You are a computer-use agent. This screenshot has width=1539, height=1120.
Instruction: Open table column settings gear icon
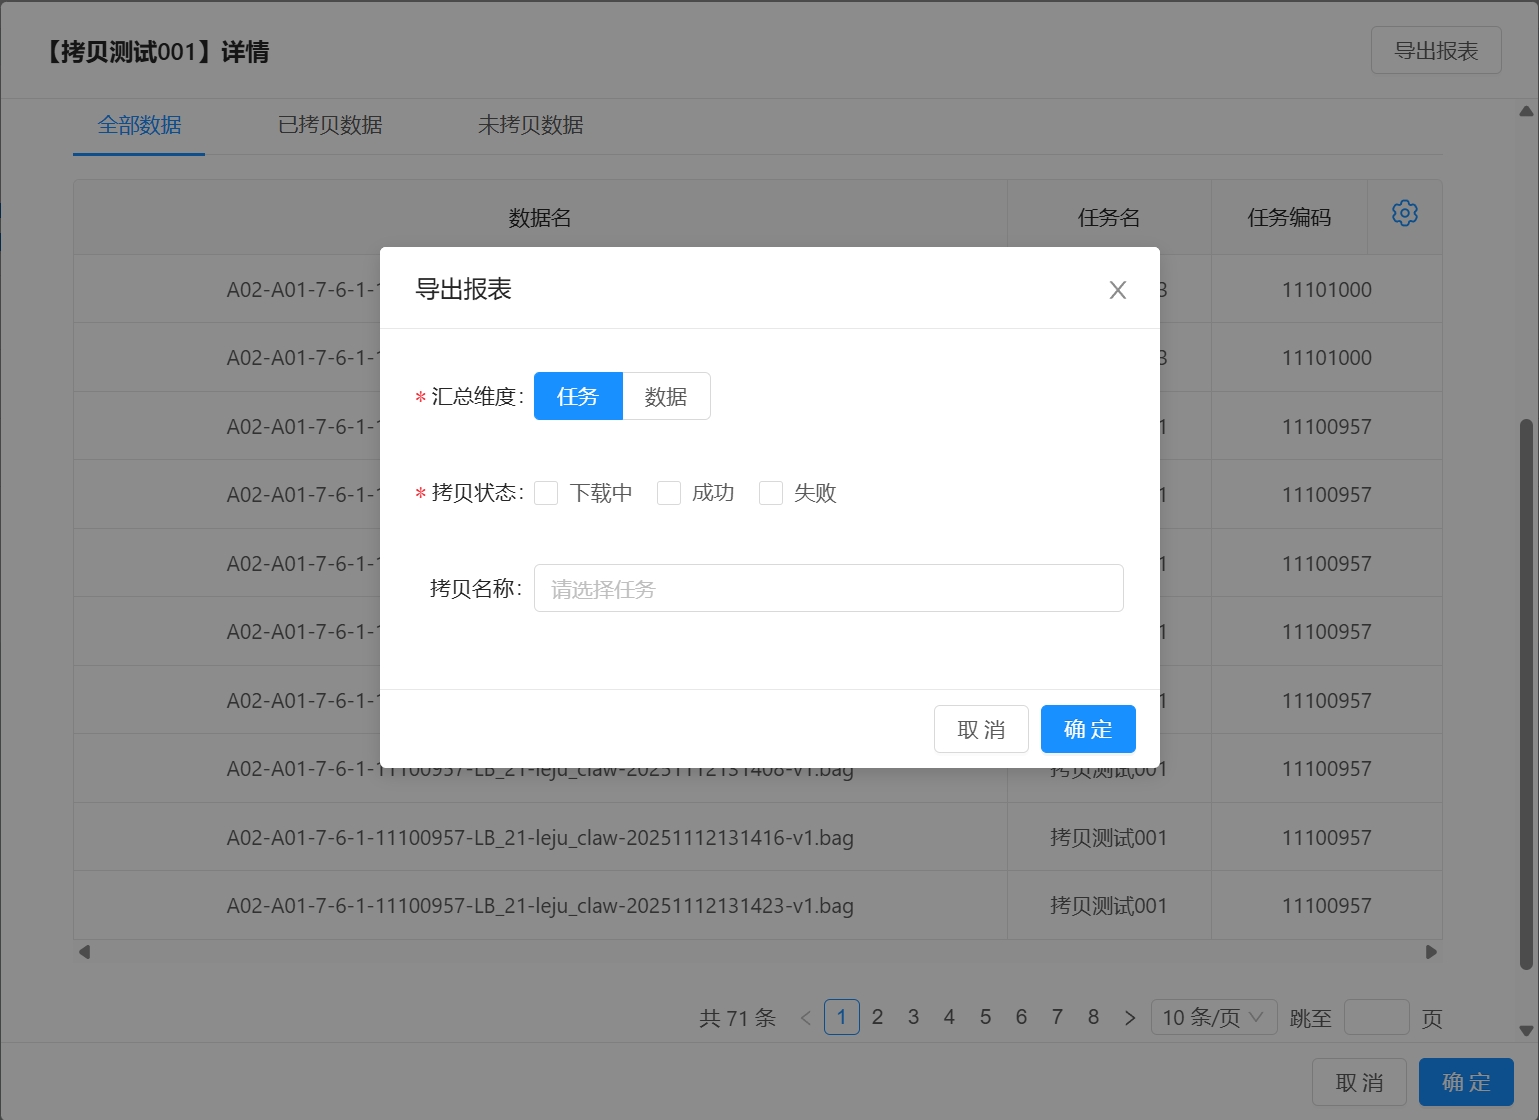point(1404,214)
